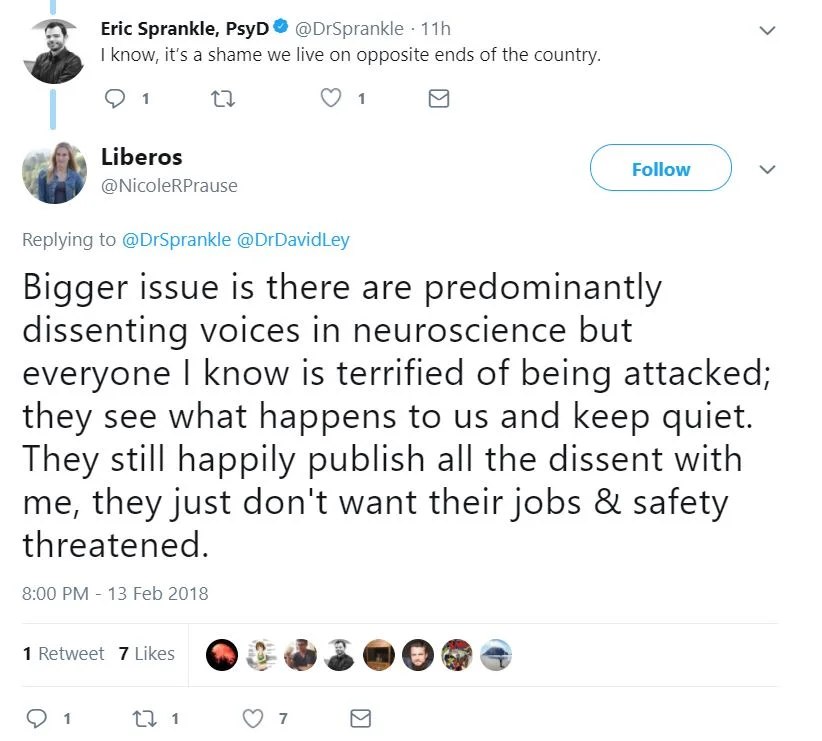Expand the chevron menu beside the Follow button
The height and width of the screenshot is (741, 822).
point(767,169)
